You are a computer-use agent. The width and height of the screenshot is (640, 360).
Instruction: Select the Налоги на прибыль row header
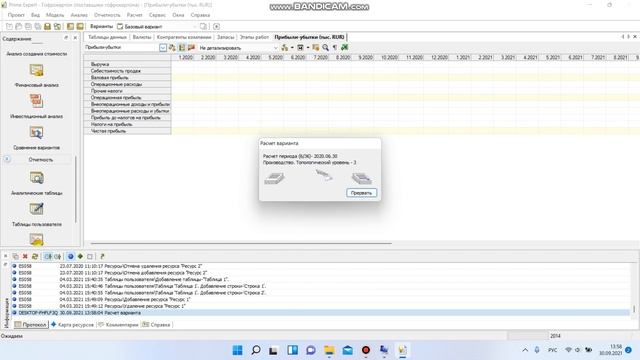(x=127, y=124)
